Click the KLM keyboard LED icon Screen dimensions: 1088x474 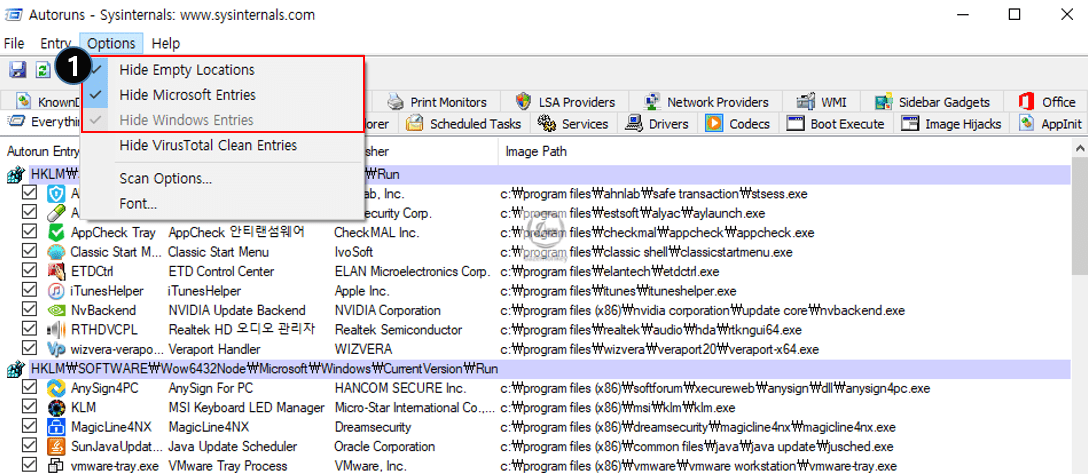pyautogui.click(x=56, y=407)
